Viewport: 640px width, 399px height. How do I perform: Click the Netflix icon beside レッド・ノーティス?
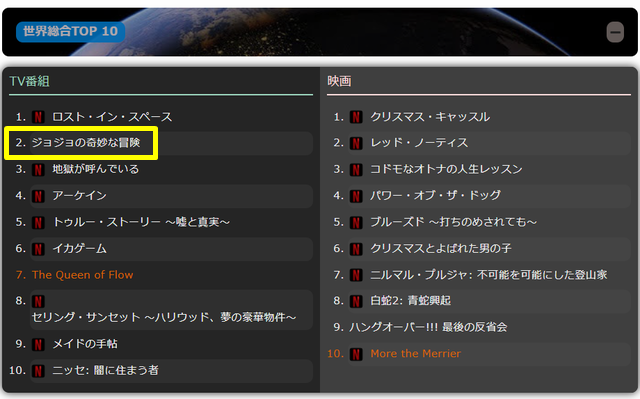(356, 143)
